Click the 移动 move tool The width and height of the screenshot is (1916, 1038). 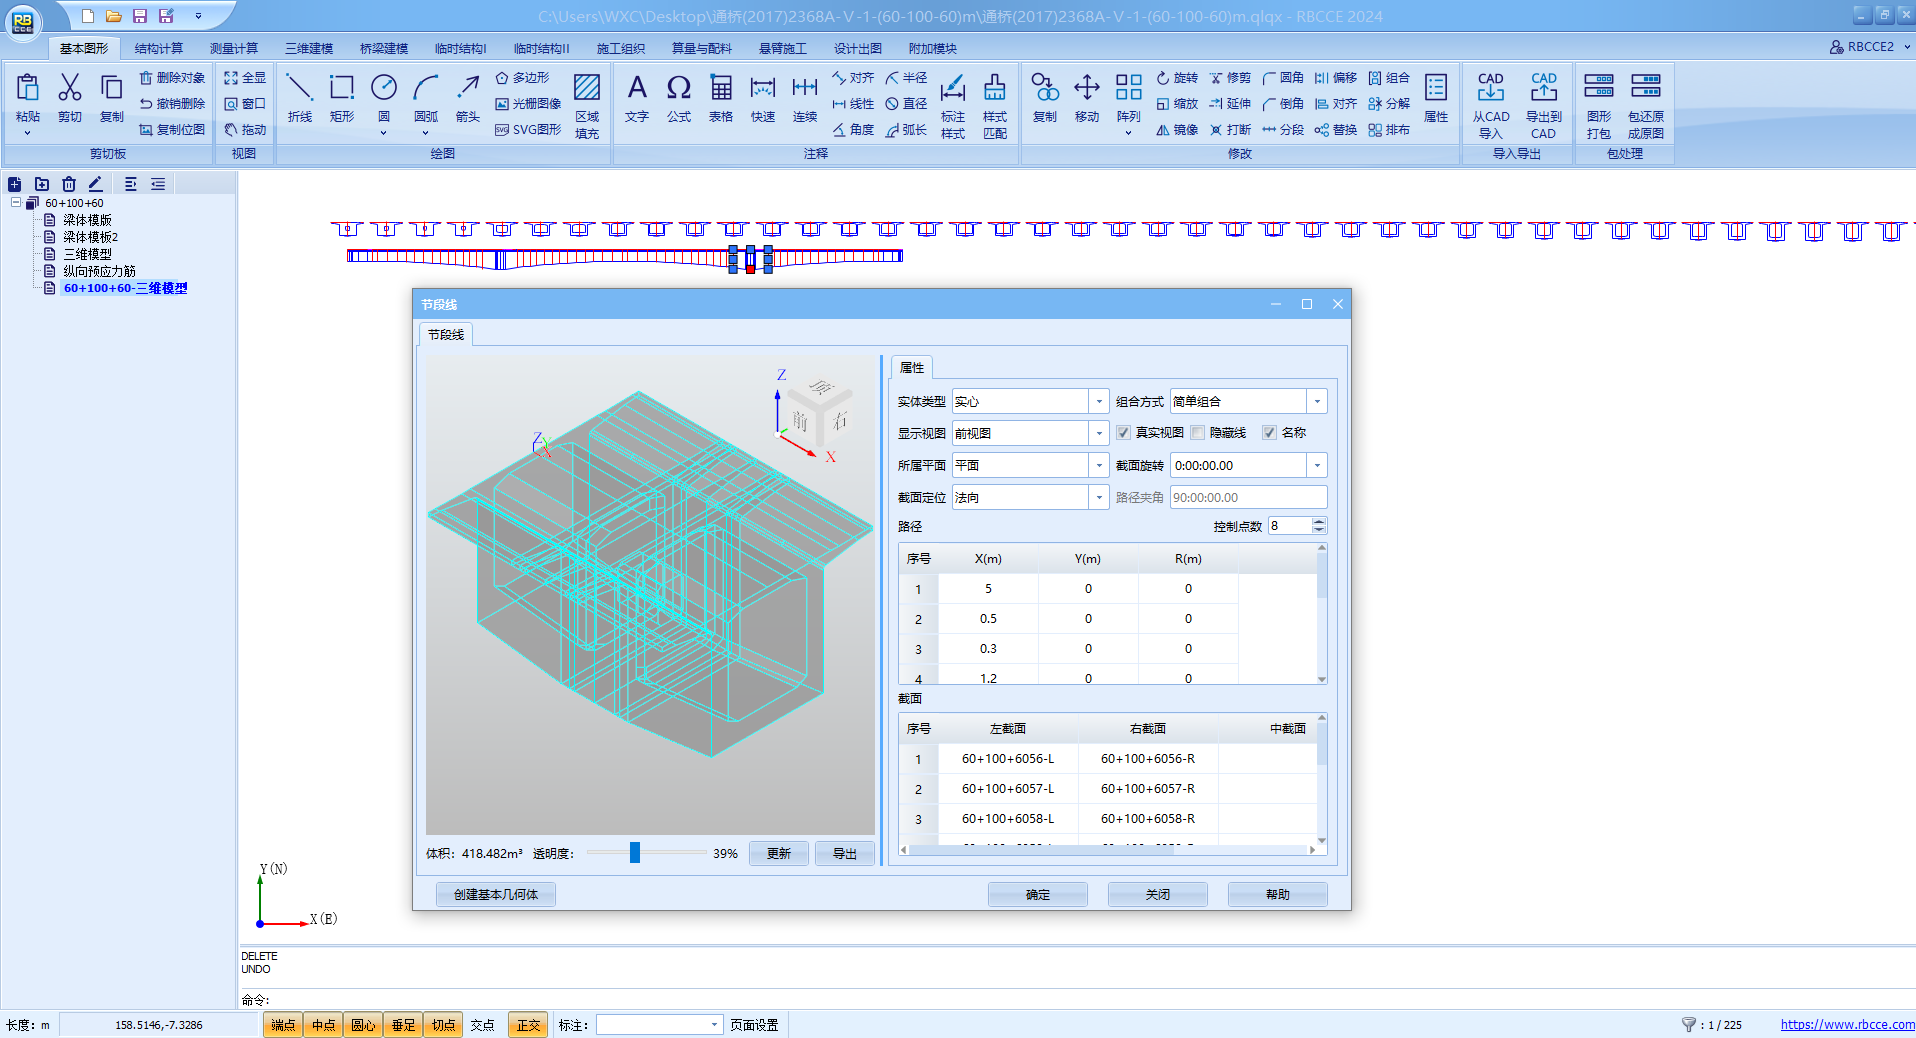[1087, 98]
